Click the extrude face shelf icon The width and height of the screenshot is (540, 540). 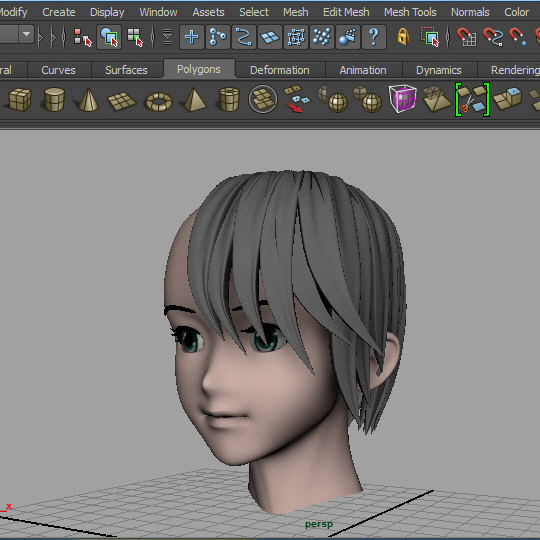[x=507, y=98]
